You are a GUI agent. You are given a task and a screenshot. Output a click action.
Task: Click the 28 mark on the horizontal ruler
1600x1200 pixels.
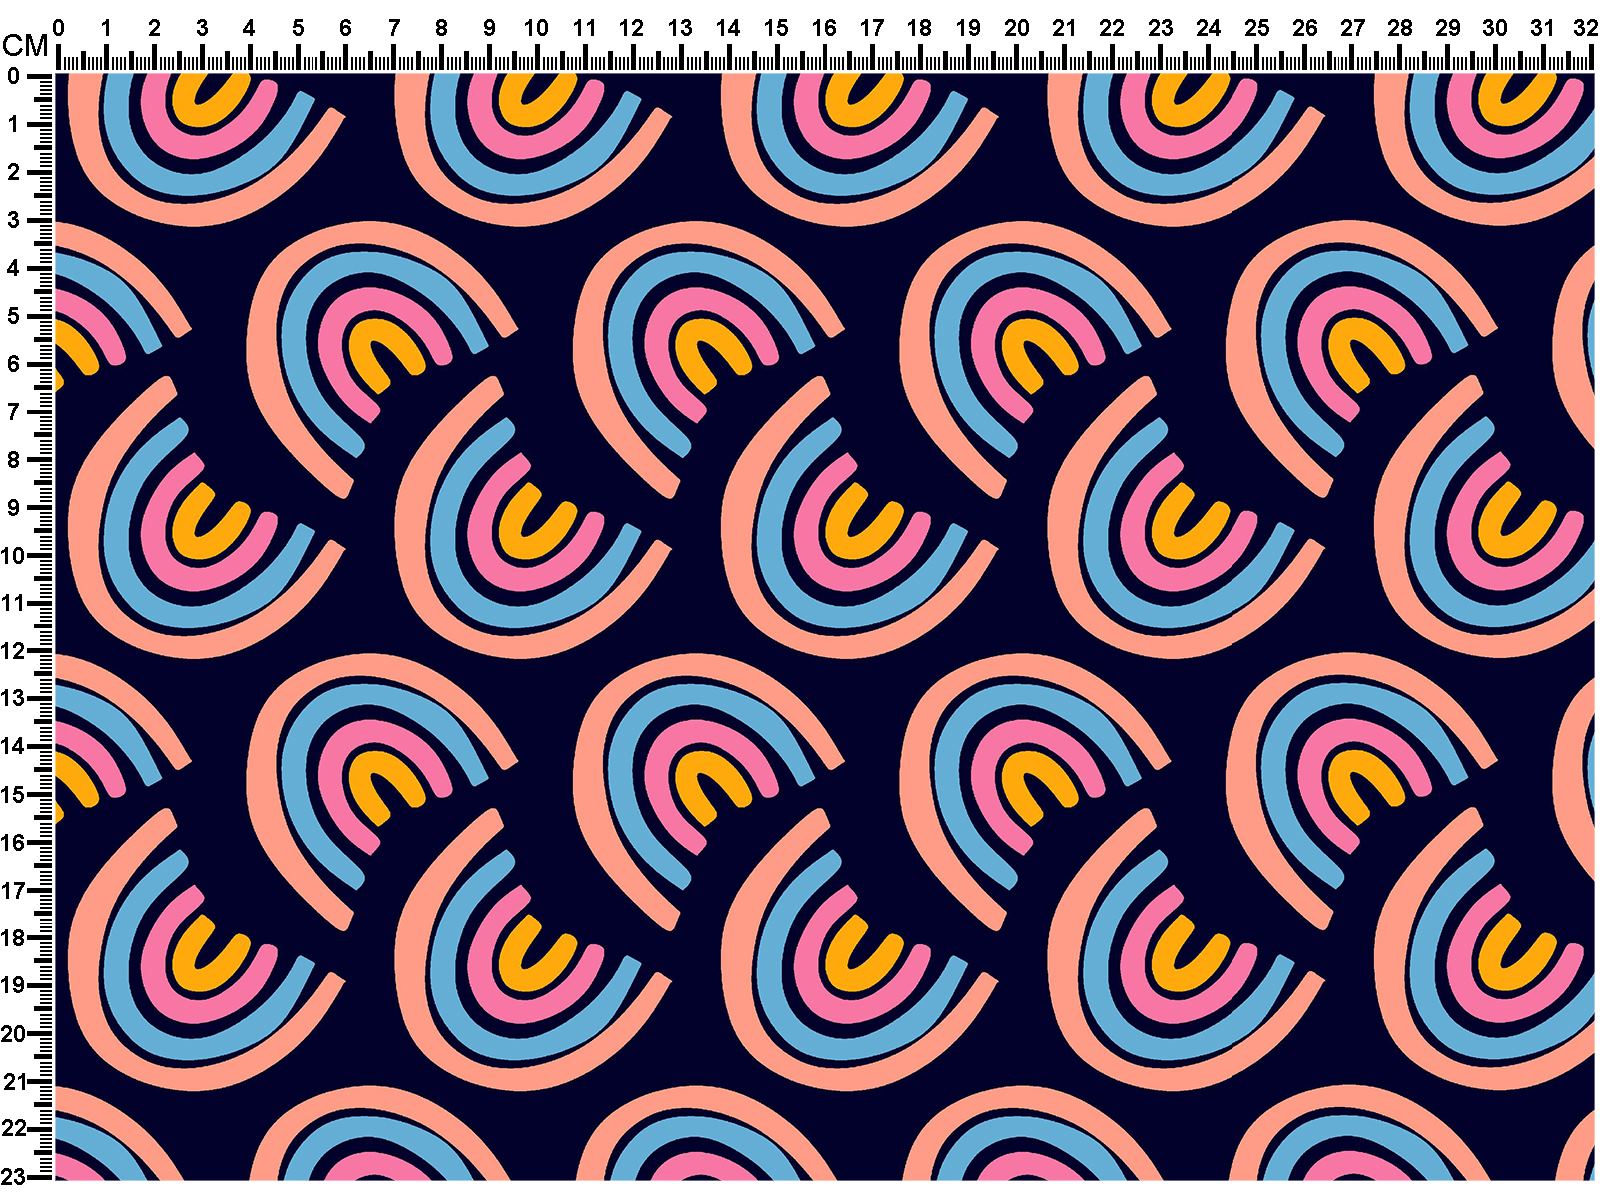click(x=1400, y=28)
